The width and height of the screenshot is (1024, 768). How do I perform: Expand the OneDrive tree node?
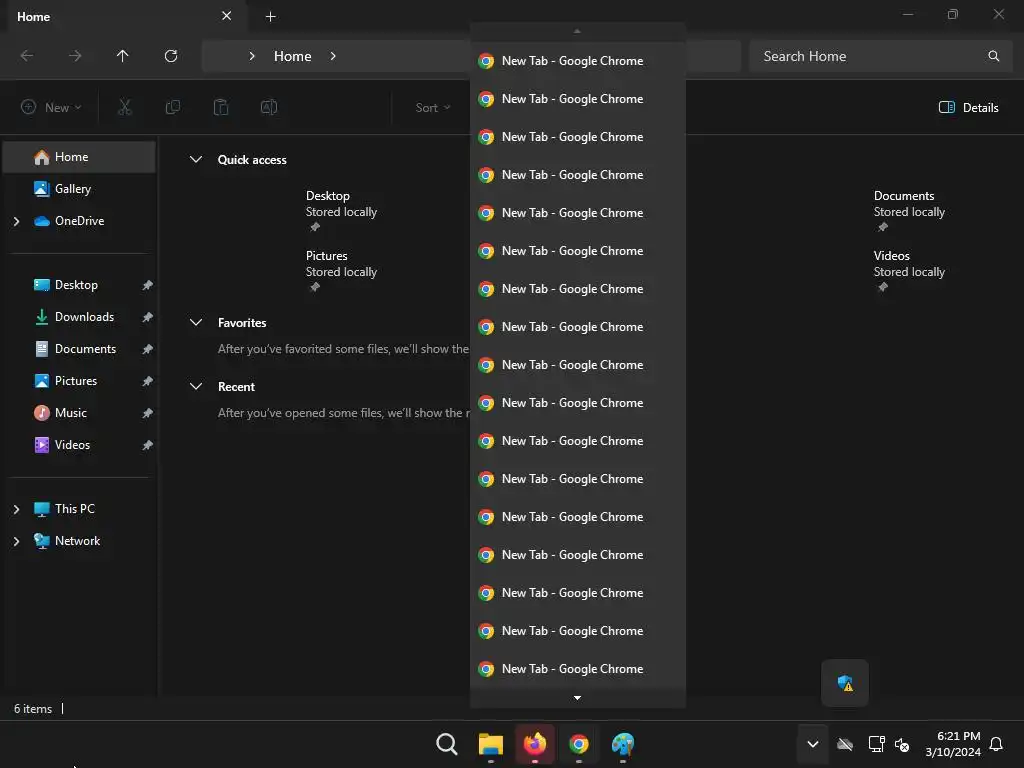click(16, 221)
